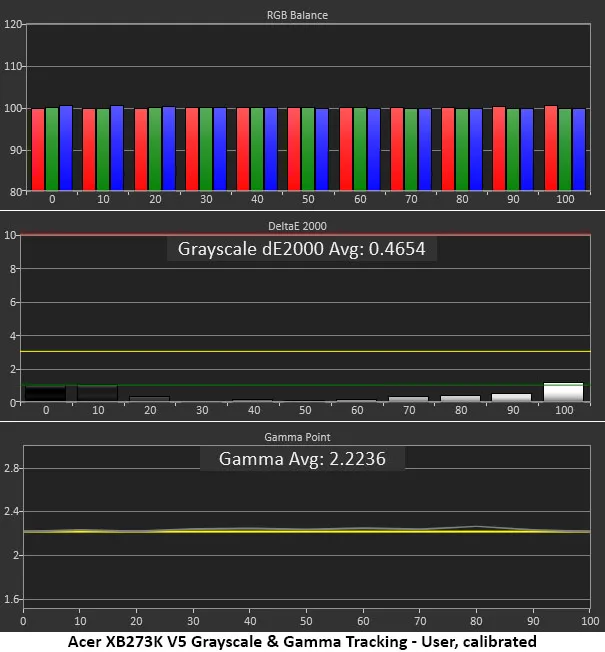This screenshot has width=605, height=652.
Task: Click the 120 axis label in RGB Balance
Action: [12, 24]
